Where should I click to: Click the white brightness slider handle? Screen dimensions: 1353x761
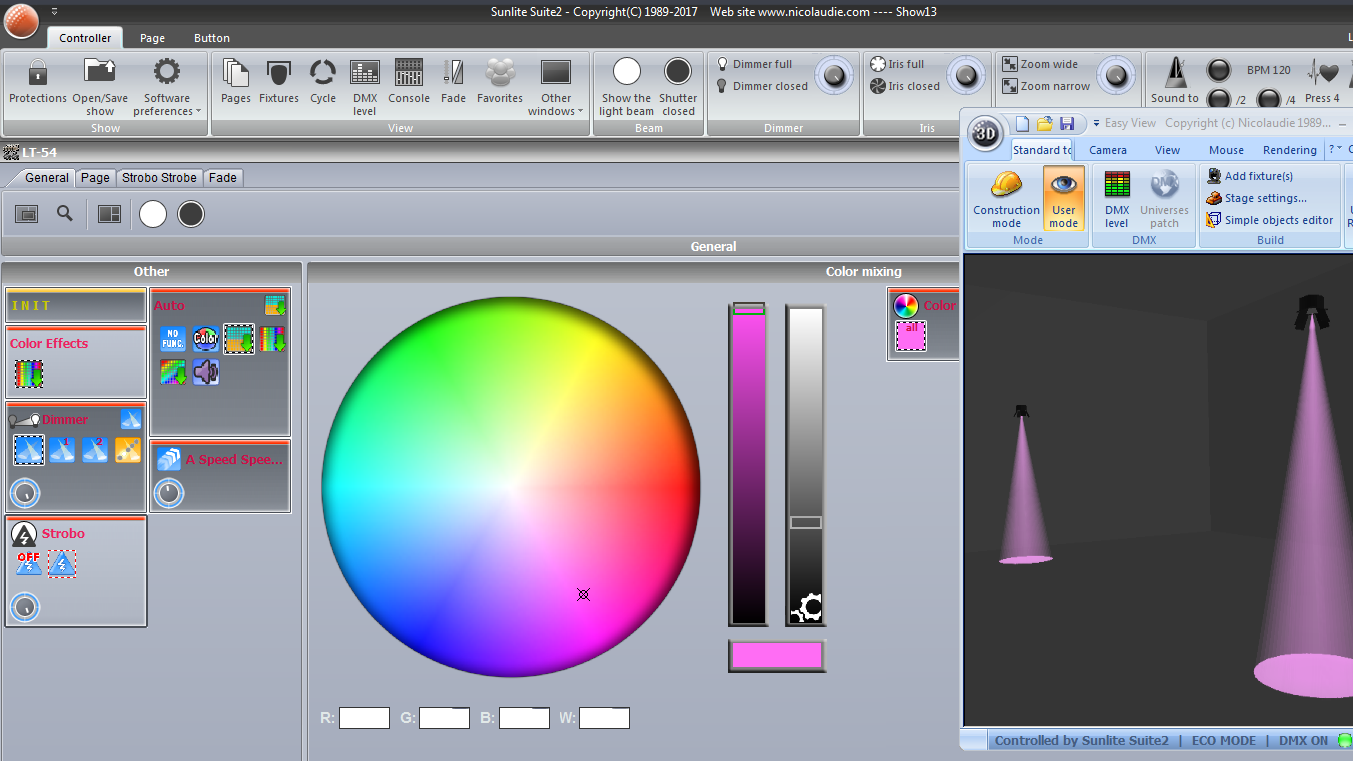pyautogui.click(x=806, y=522)
